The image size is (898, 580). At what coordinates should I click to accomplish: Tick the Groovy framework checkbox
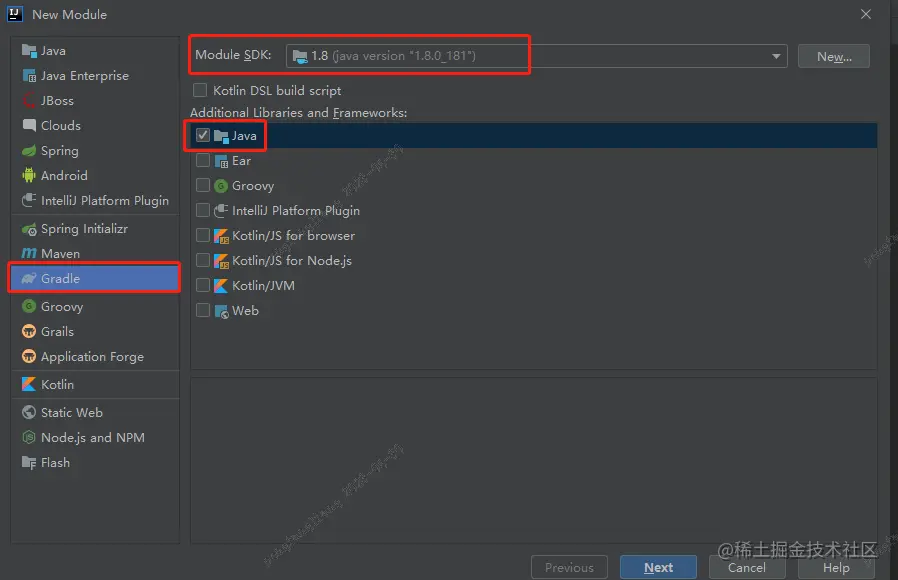point(203,185)
